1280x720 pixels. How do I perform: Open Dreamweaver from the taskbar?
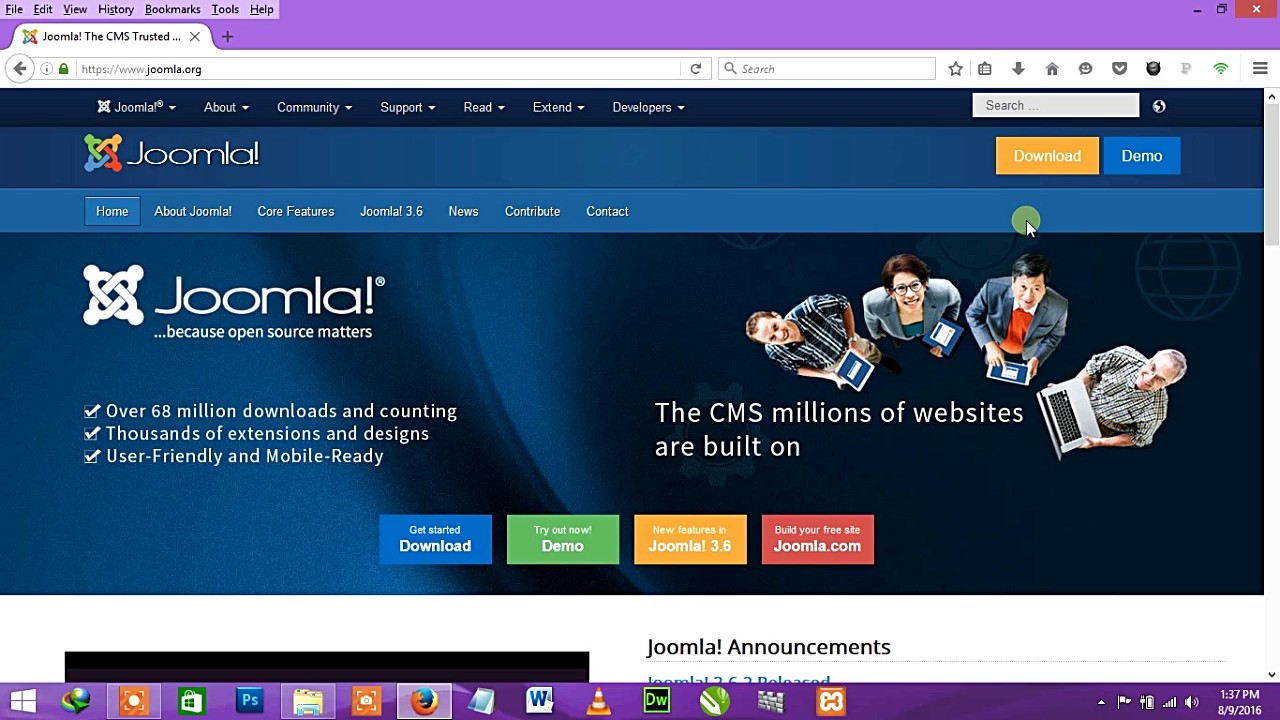click(x=656, y=701)
